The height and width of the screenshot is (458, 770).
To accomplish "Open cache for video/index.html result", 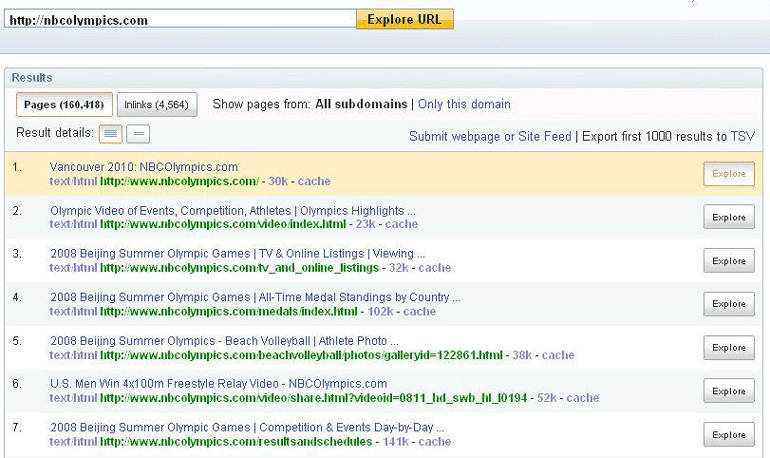I will (401, 224).
